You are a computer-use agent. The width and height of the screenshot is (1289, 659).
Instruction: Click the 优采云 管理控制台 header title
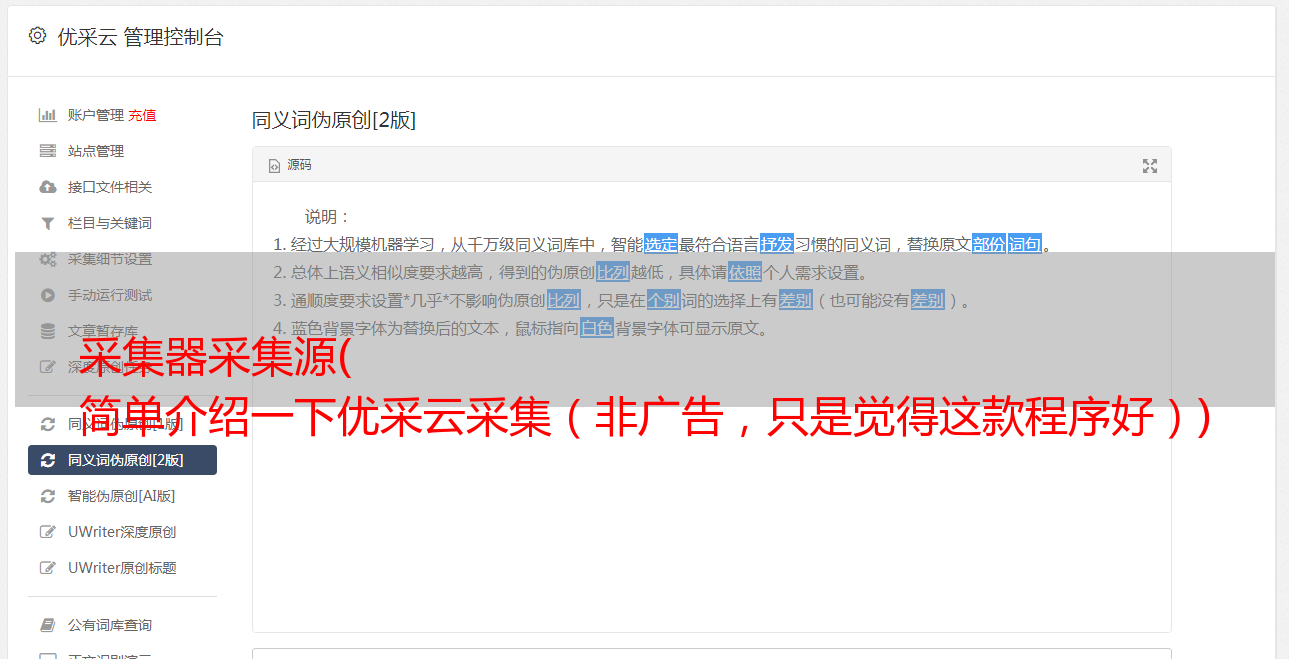[140, 37]
